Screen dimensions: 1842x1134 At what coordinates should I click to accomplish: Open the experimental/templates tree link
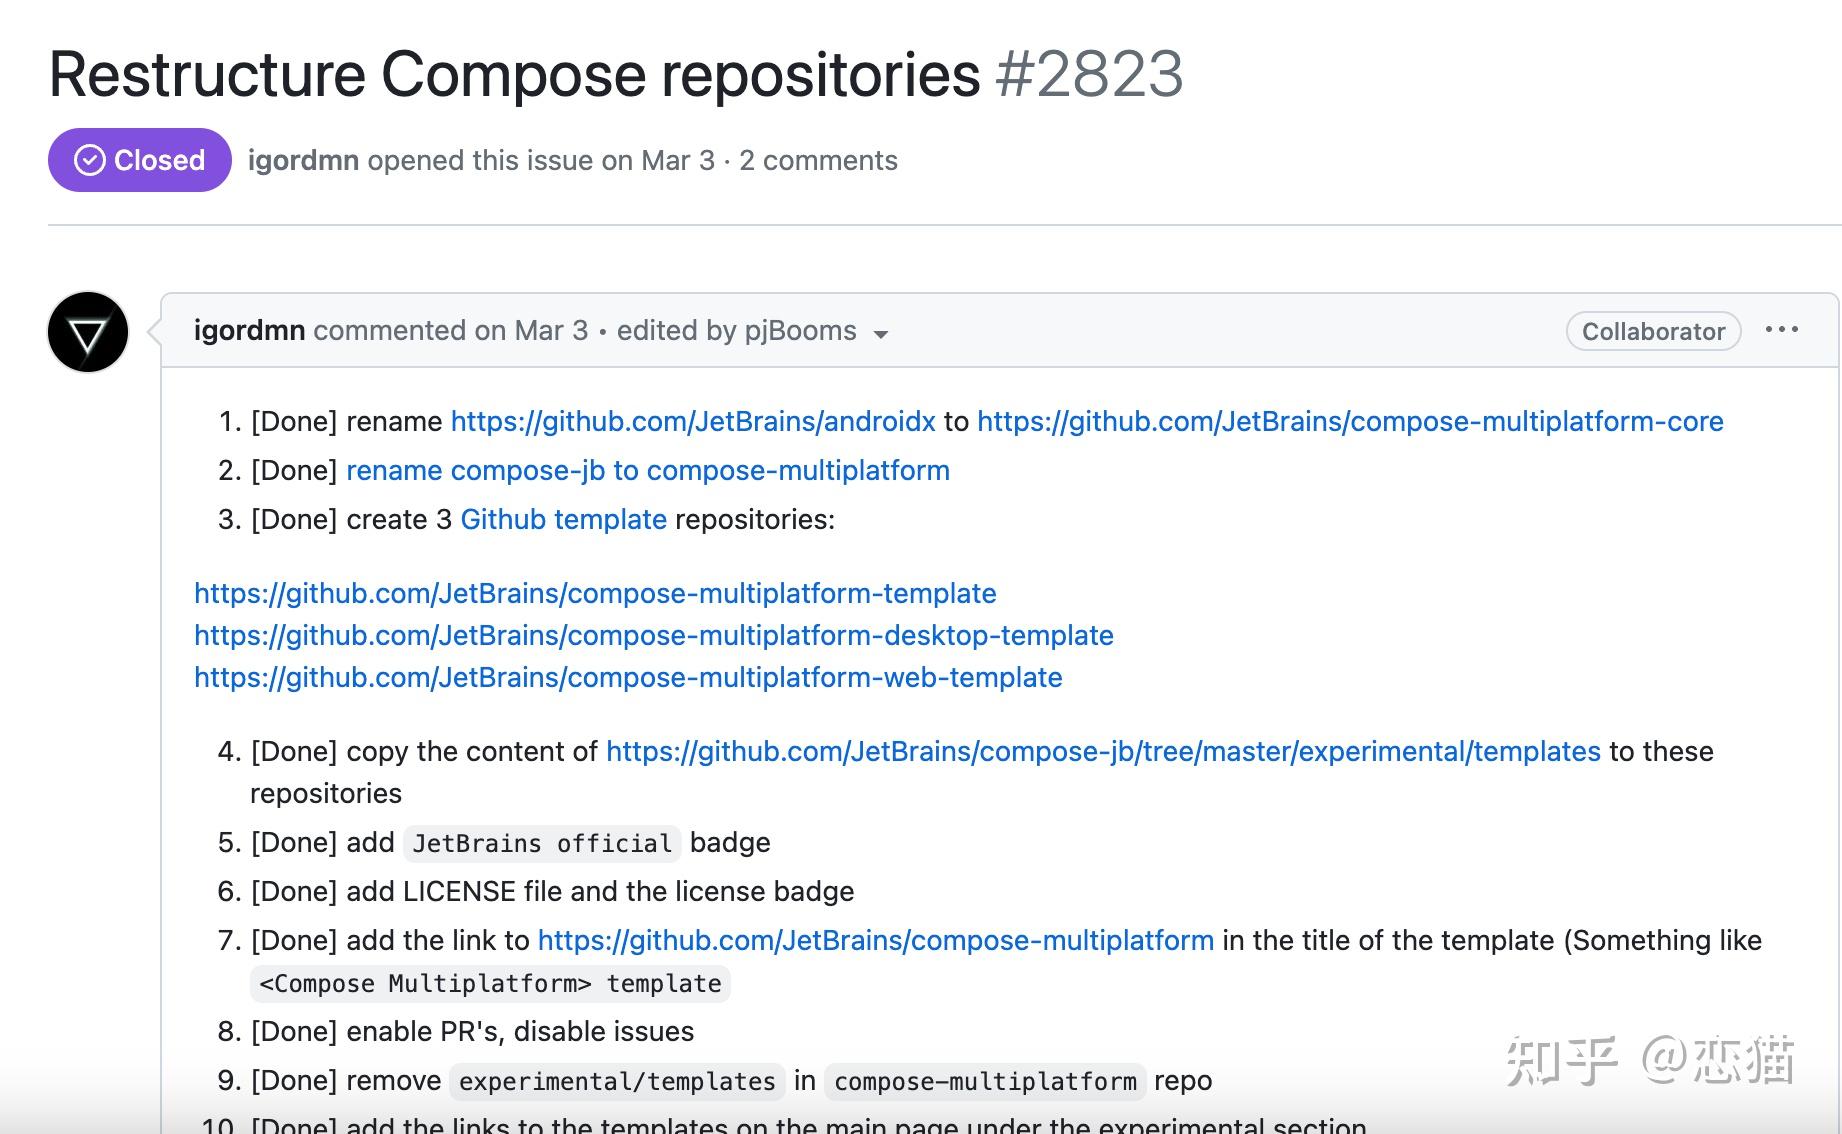pos(1100,751)
